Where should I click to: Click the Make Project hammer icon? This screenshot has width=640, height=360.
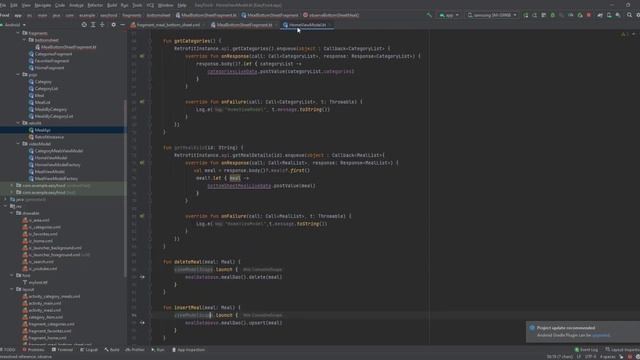click(429, 15)
